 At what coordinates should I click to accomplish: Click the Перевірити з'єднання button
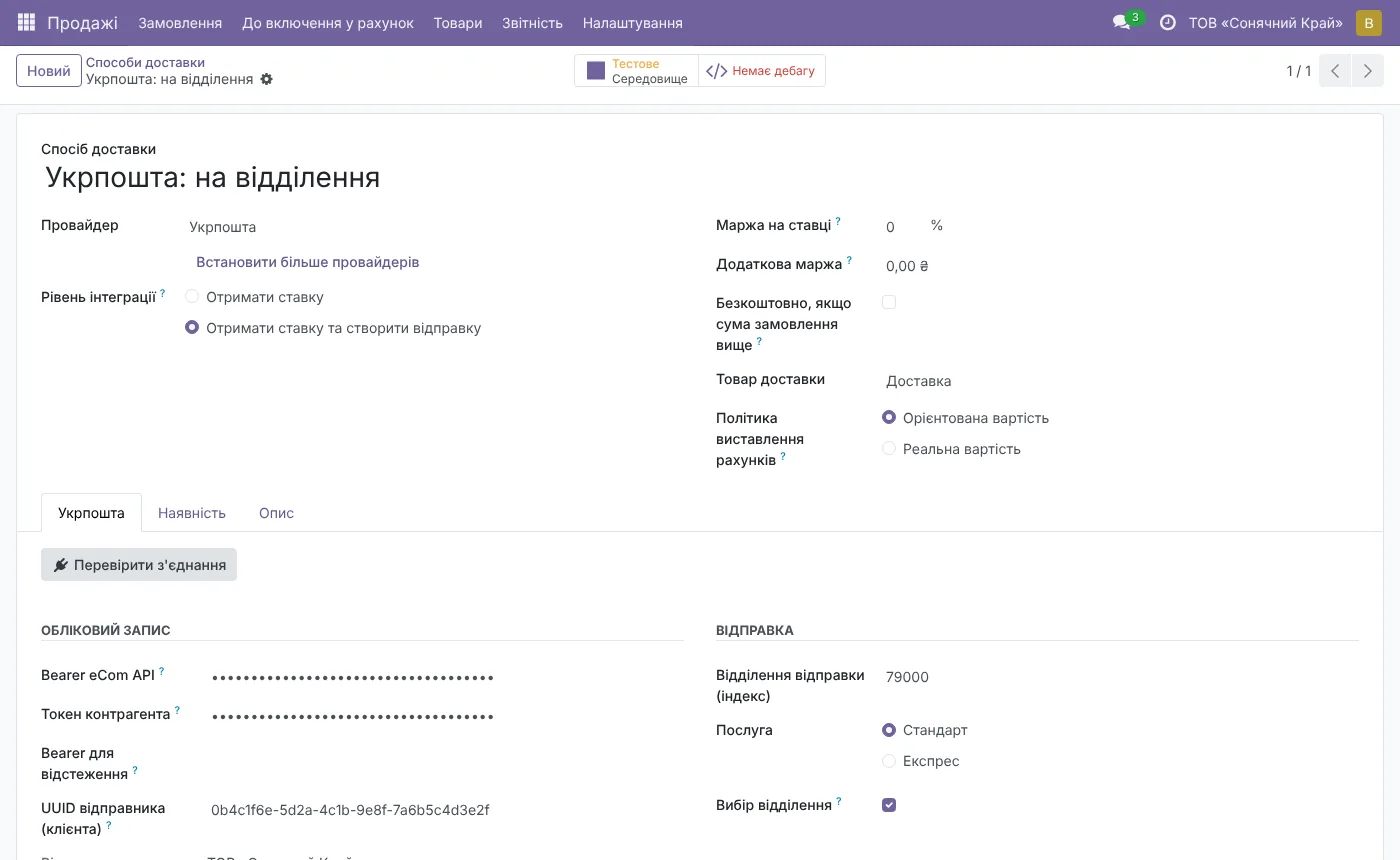pos(139,565)
